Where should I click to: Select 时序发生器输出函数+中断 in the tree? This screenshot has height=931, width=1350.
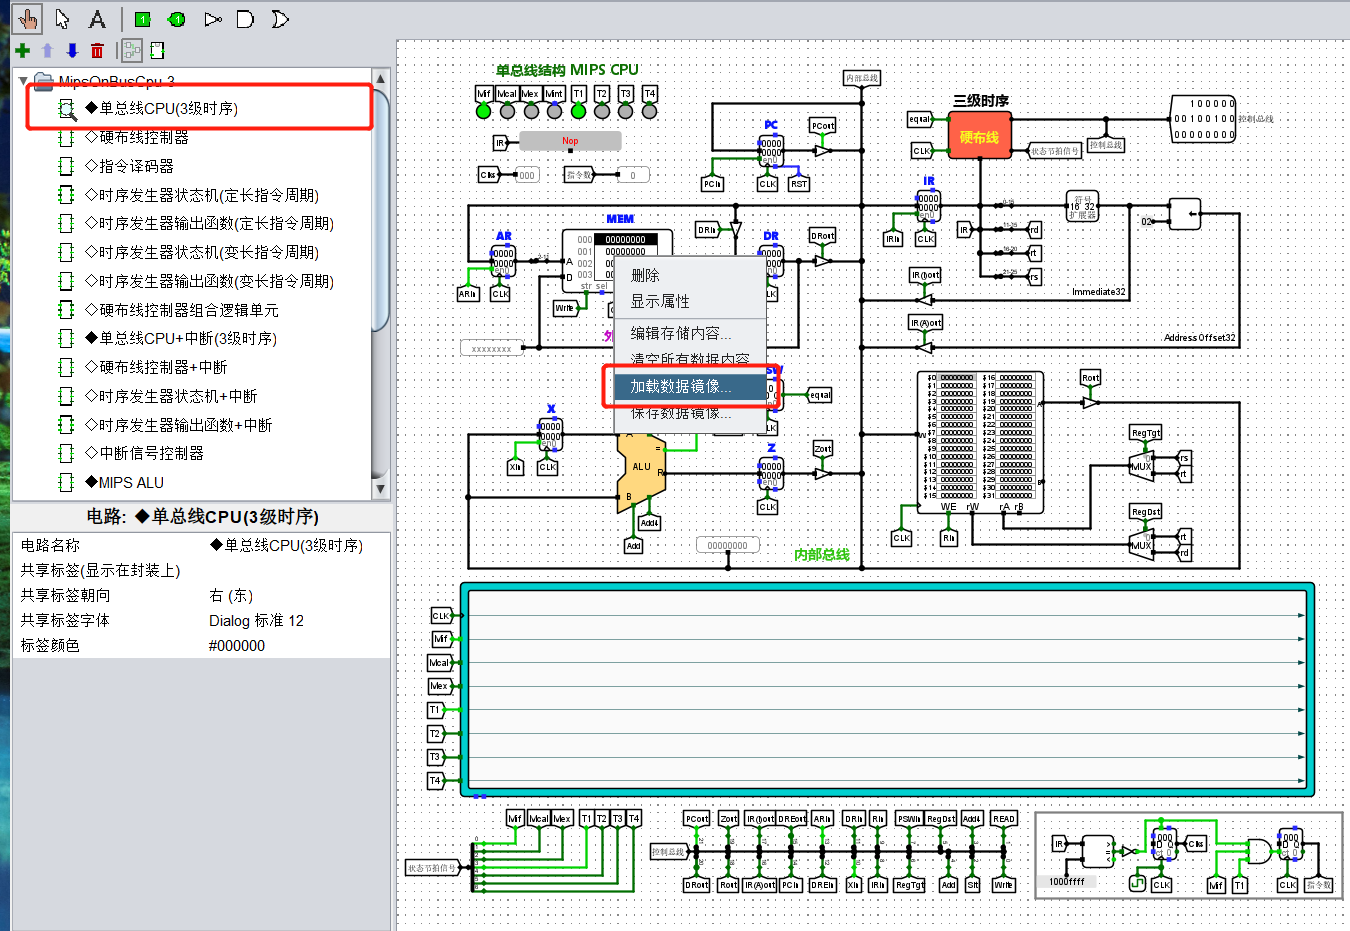coord(178,425)
